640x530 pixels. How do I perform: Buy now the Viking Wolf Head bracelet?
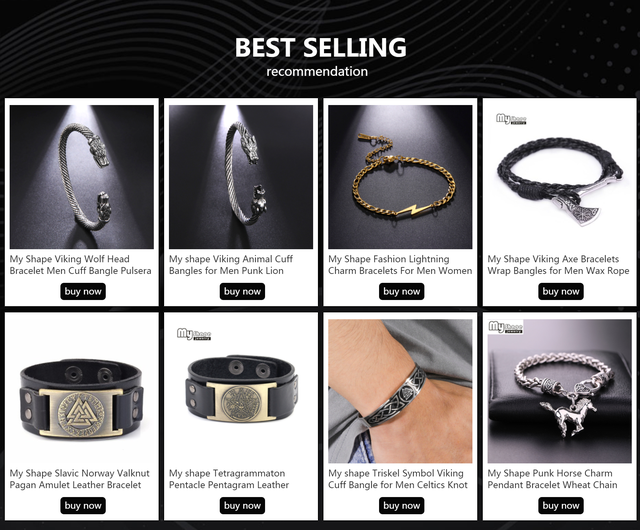(83, 292)
